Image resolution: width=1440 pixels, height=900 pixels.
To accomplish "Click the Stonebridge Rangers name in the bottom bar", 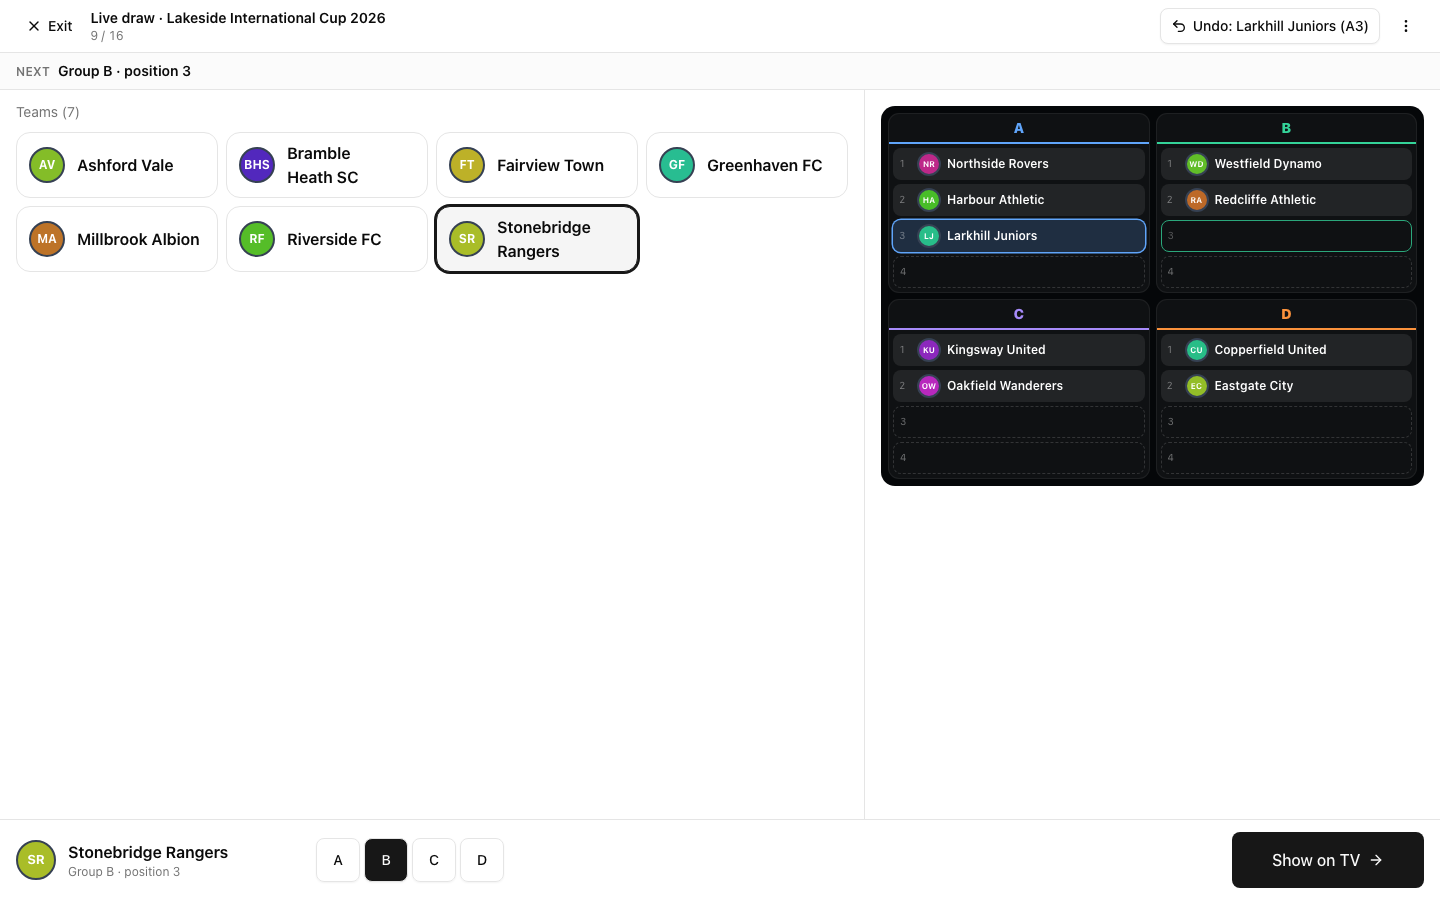I will pyautogui.click(x=148, y=852).
